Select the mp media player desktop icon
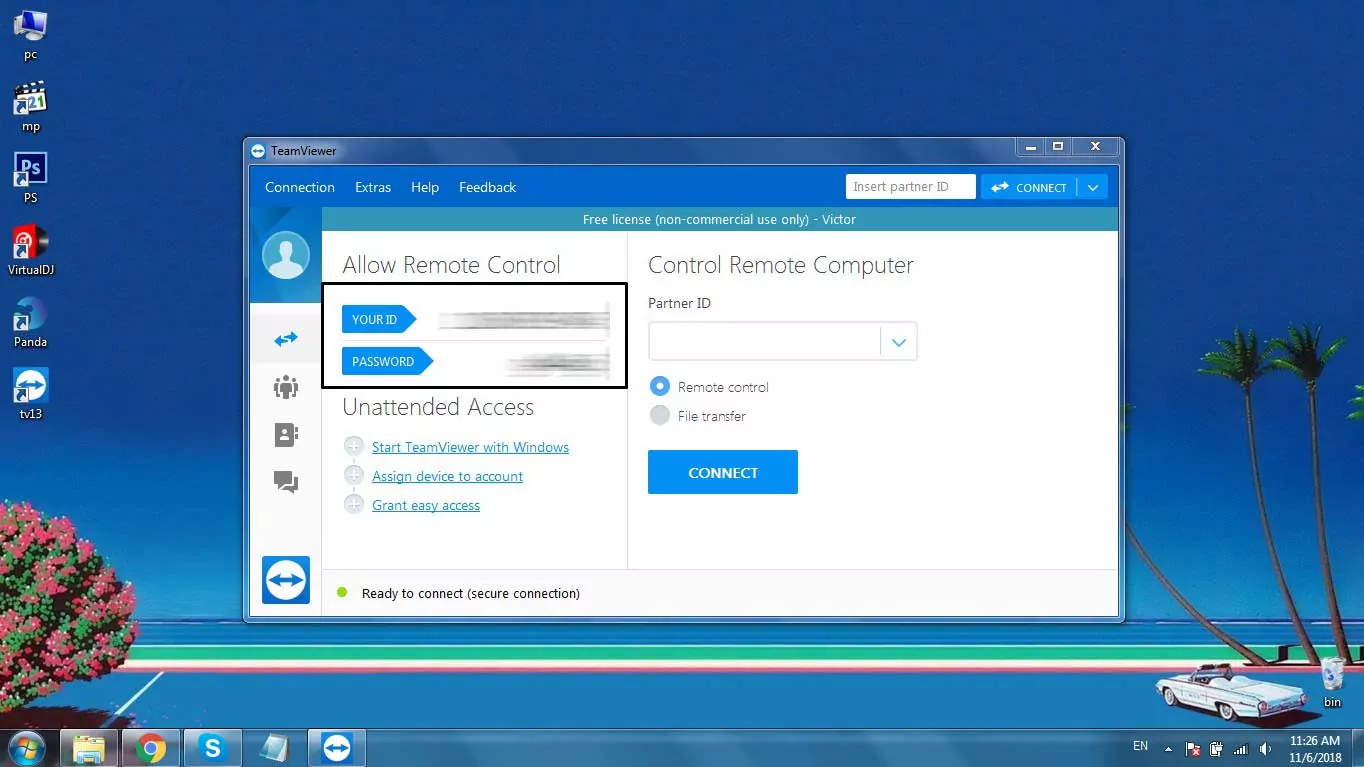Viewport: 1364px width, 767px height. coord(31,106)
